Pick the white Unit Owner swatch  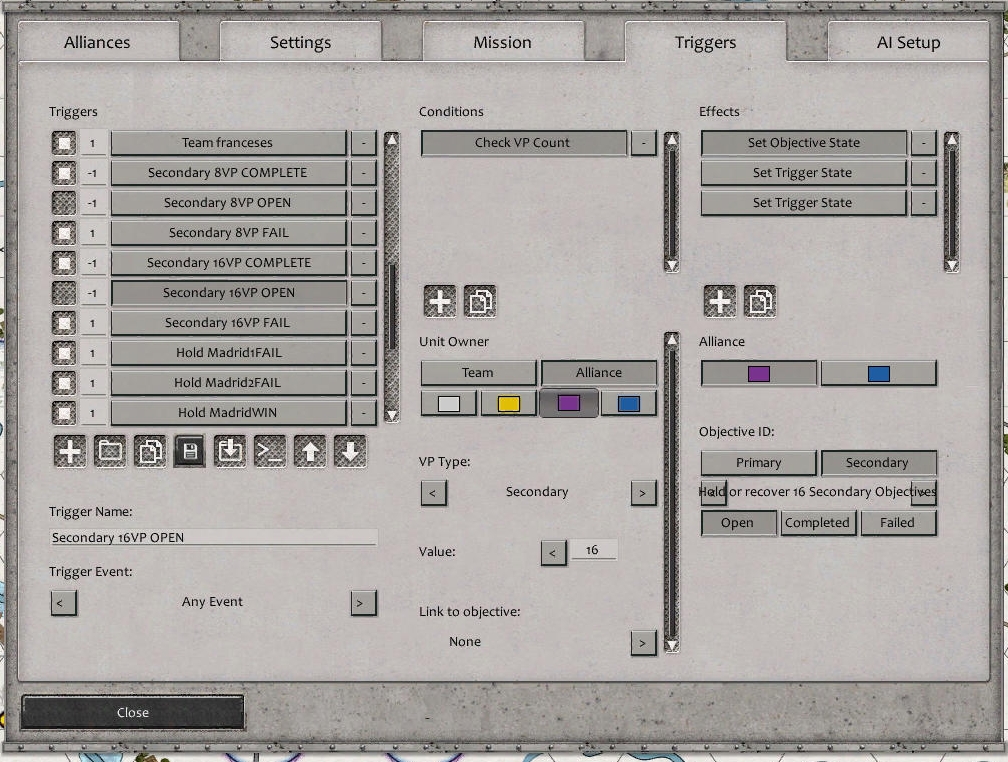tap(449, 404)
